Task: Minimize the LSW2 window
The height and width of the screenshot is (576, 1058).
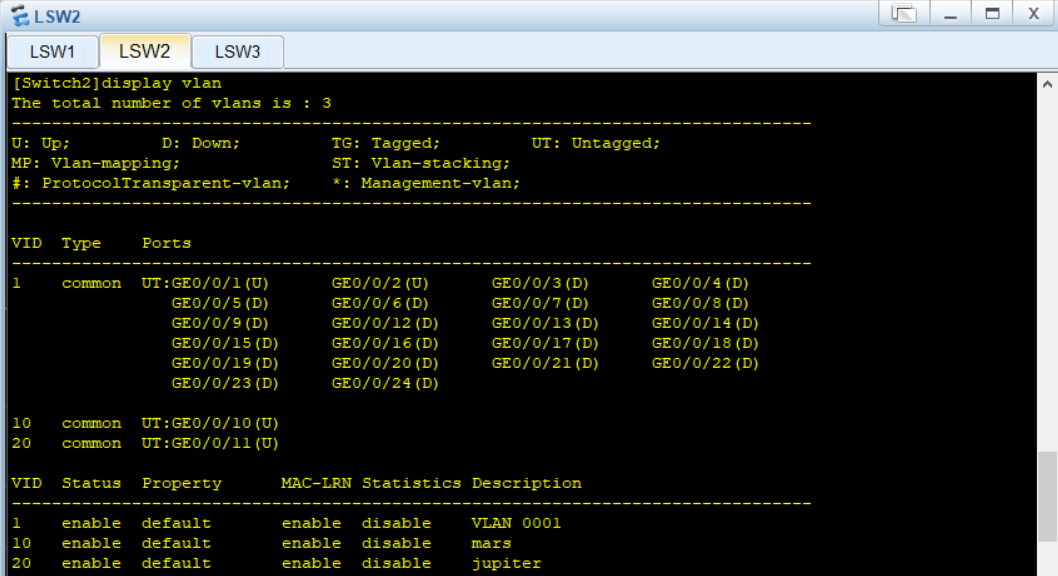Action: pyautogui.click(x=951, y=13)
